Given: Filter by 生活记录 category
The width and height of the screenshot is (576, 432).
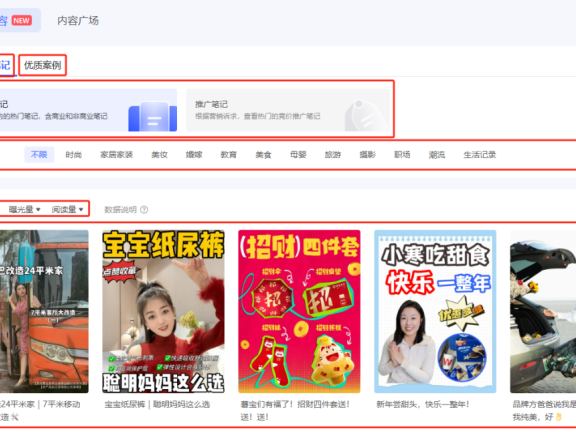Looking at the screenshot, I should coord(480,155).
